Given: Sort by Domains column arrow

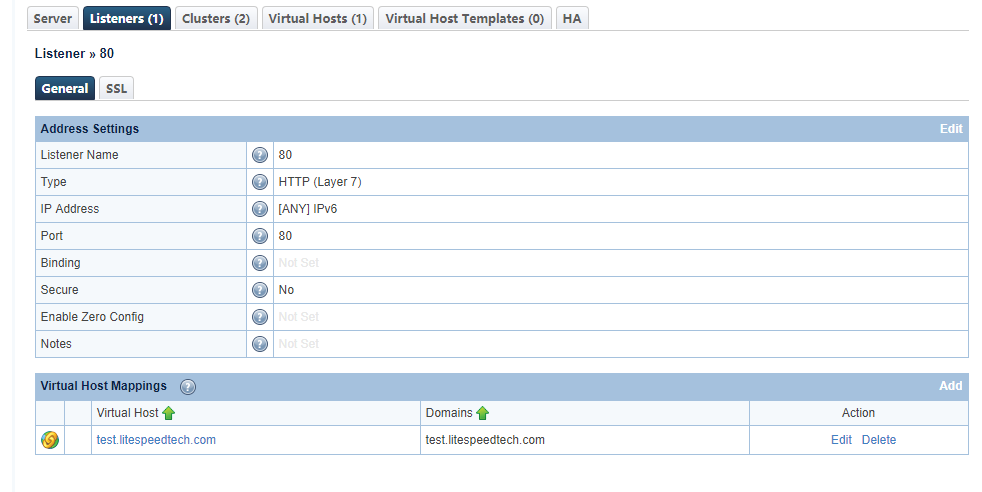Looking at the screenshot, I should [482, 413].
